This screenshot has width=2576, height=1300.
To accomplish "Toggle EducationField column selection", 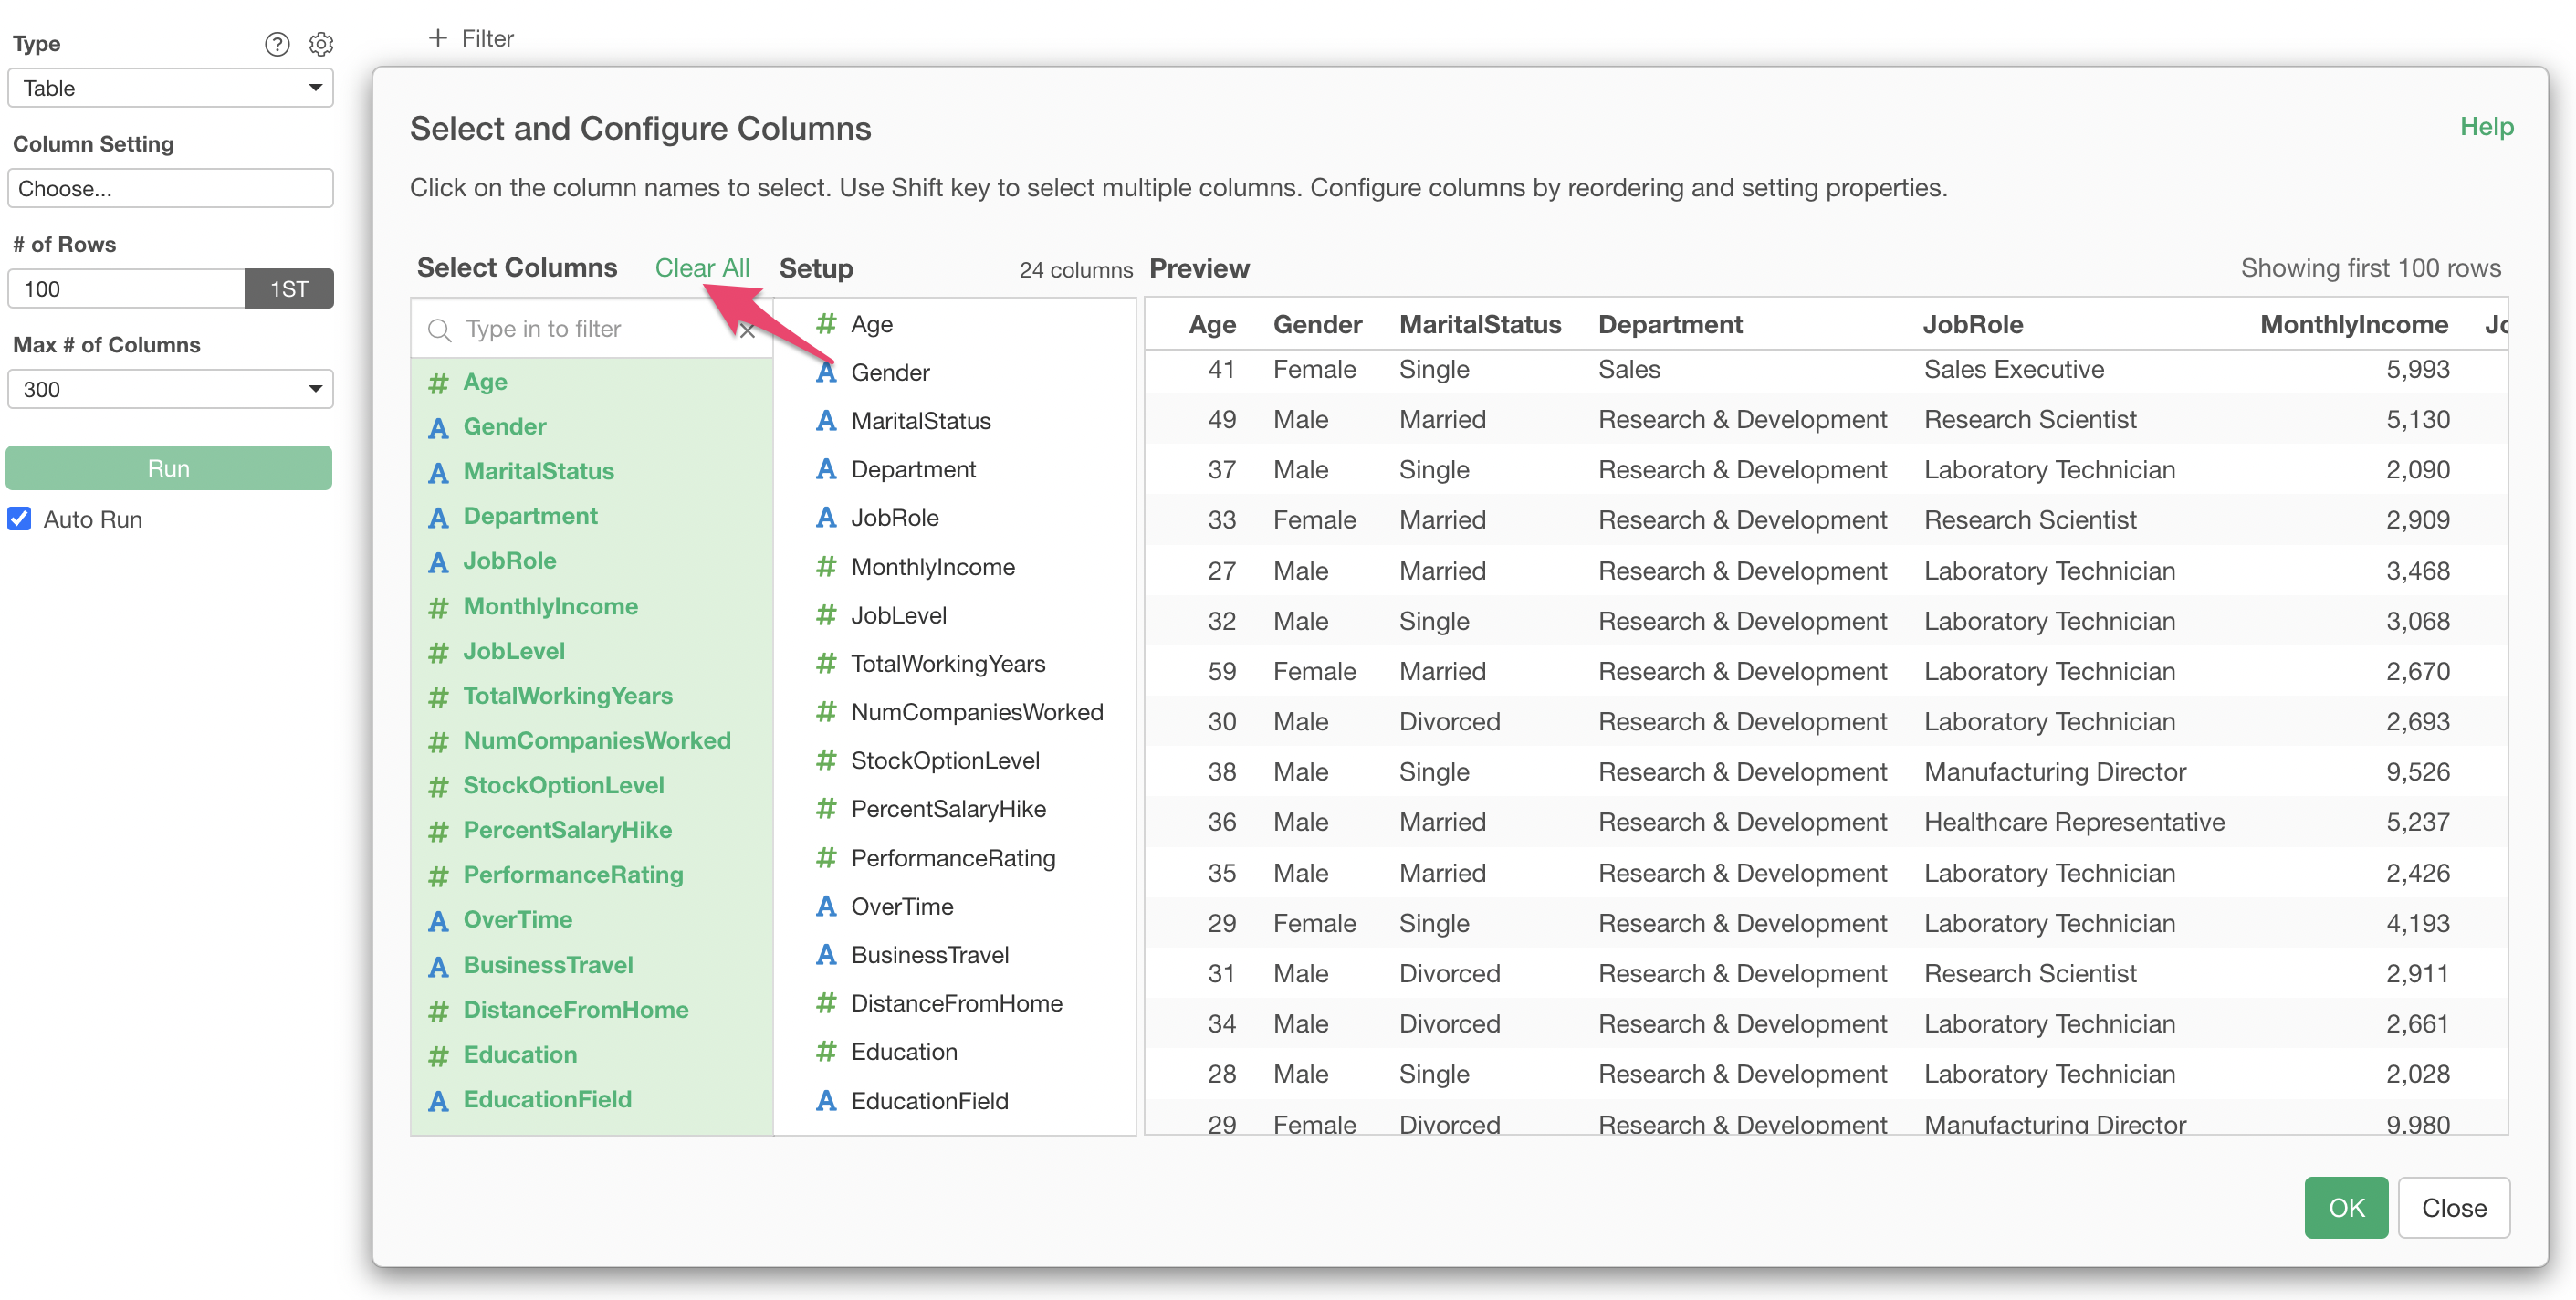I will click(x=547, y=1099).
